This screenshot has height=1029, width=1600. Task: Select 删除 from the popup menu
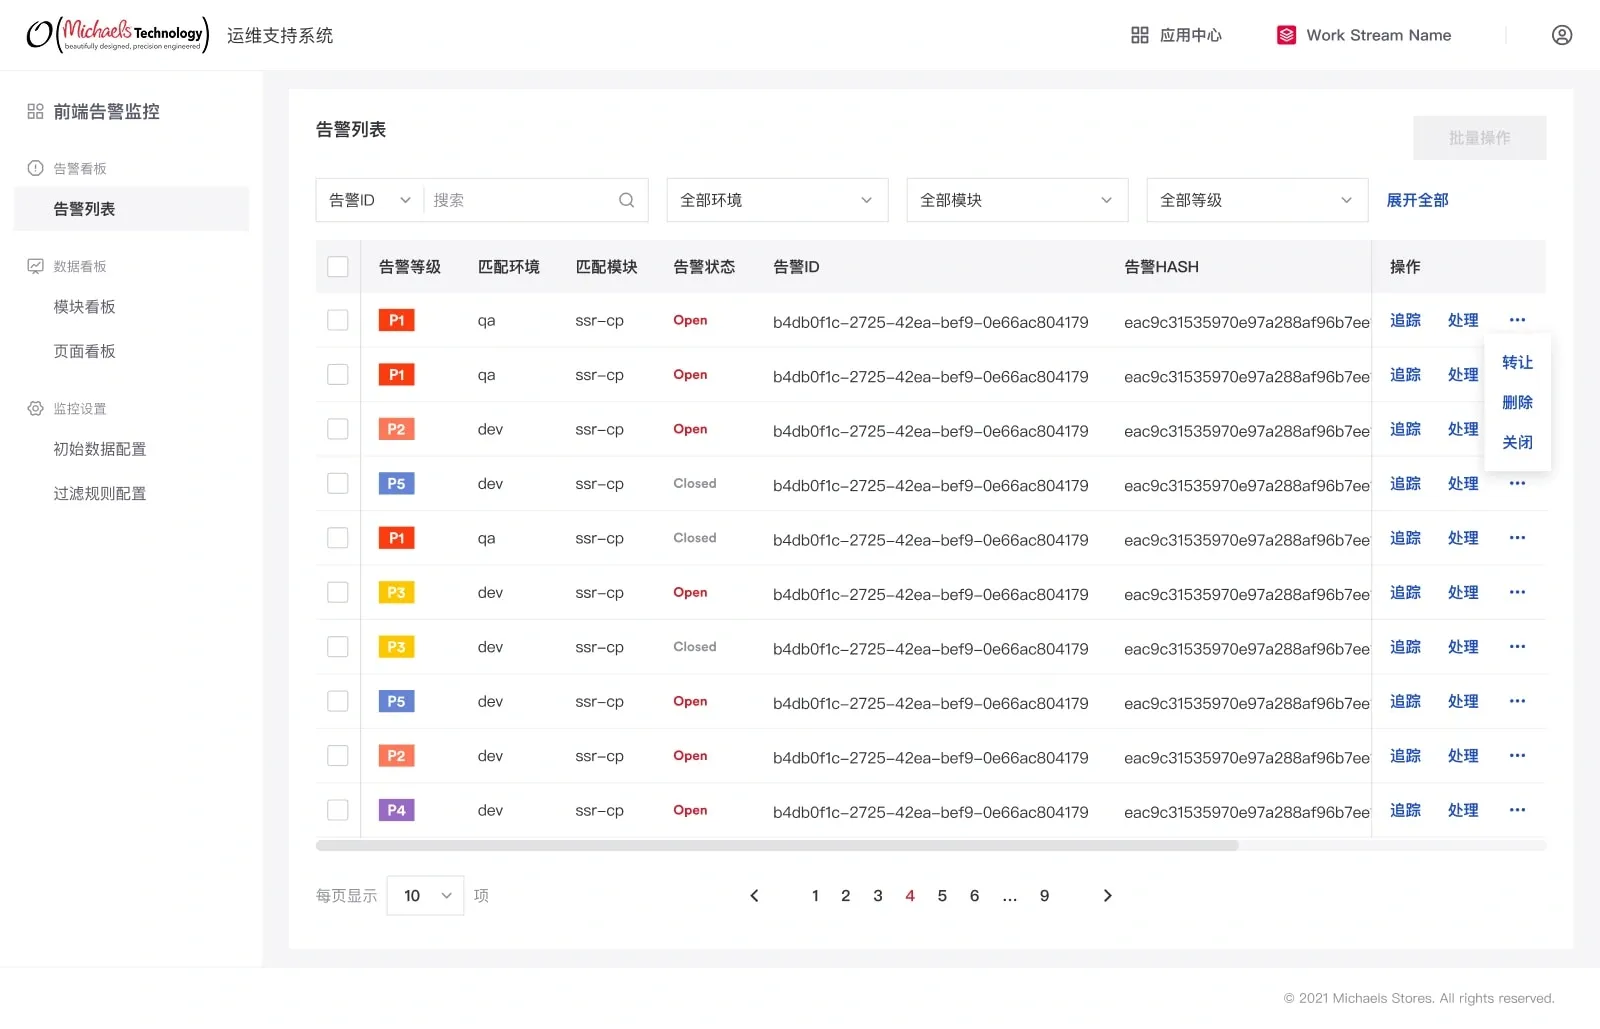click(1517, 402)
